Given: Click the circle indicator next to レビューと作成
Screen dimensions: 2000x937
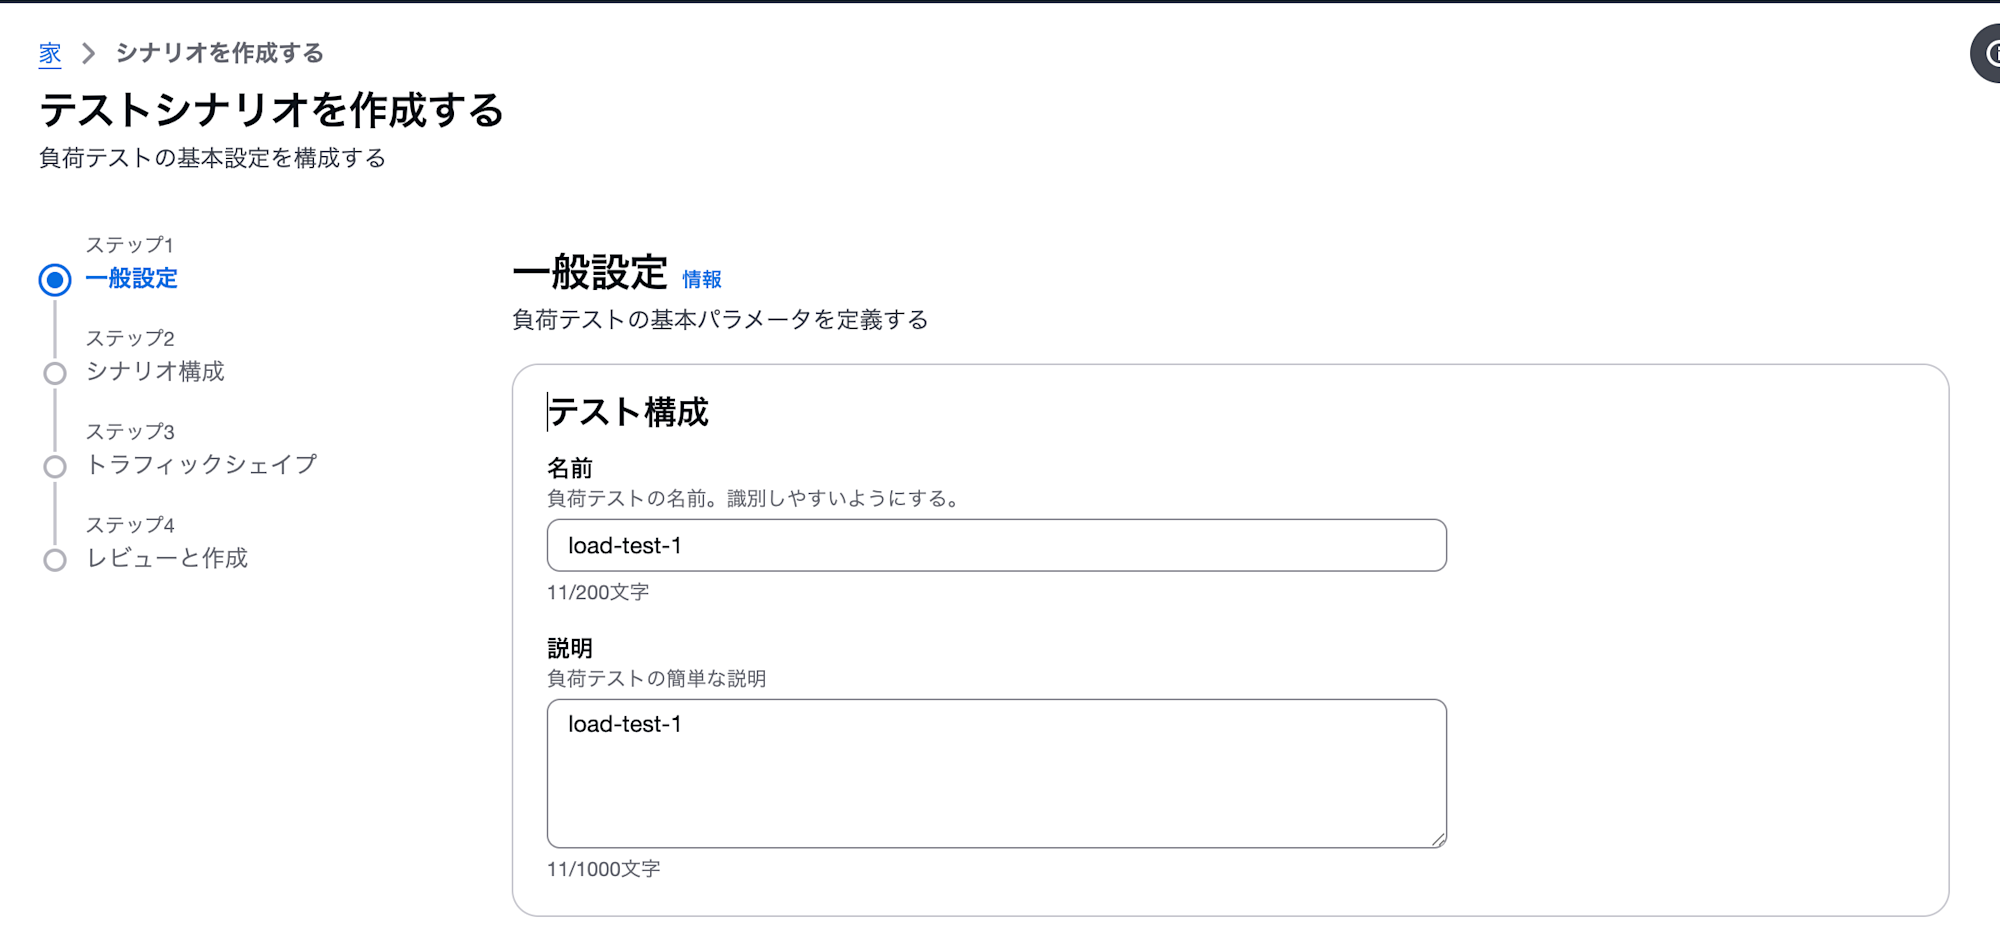Looking at the screenshot, I should 55,560.
